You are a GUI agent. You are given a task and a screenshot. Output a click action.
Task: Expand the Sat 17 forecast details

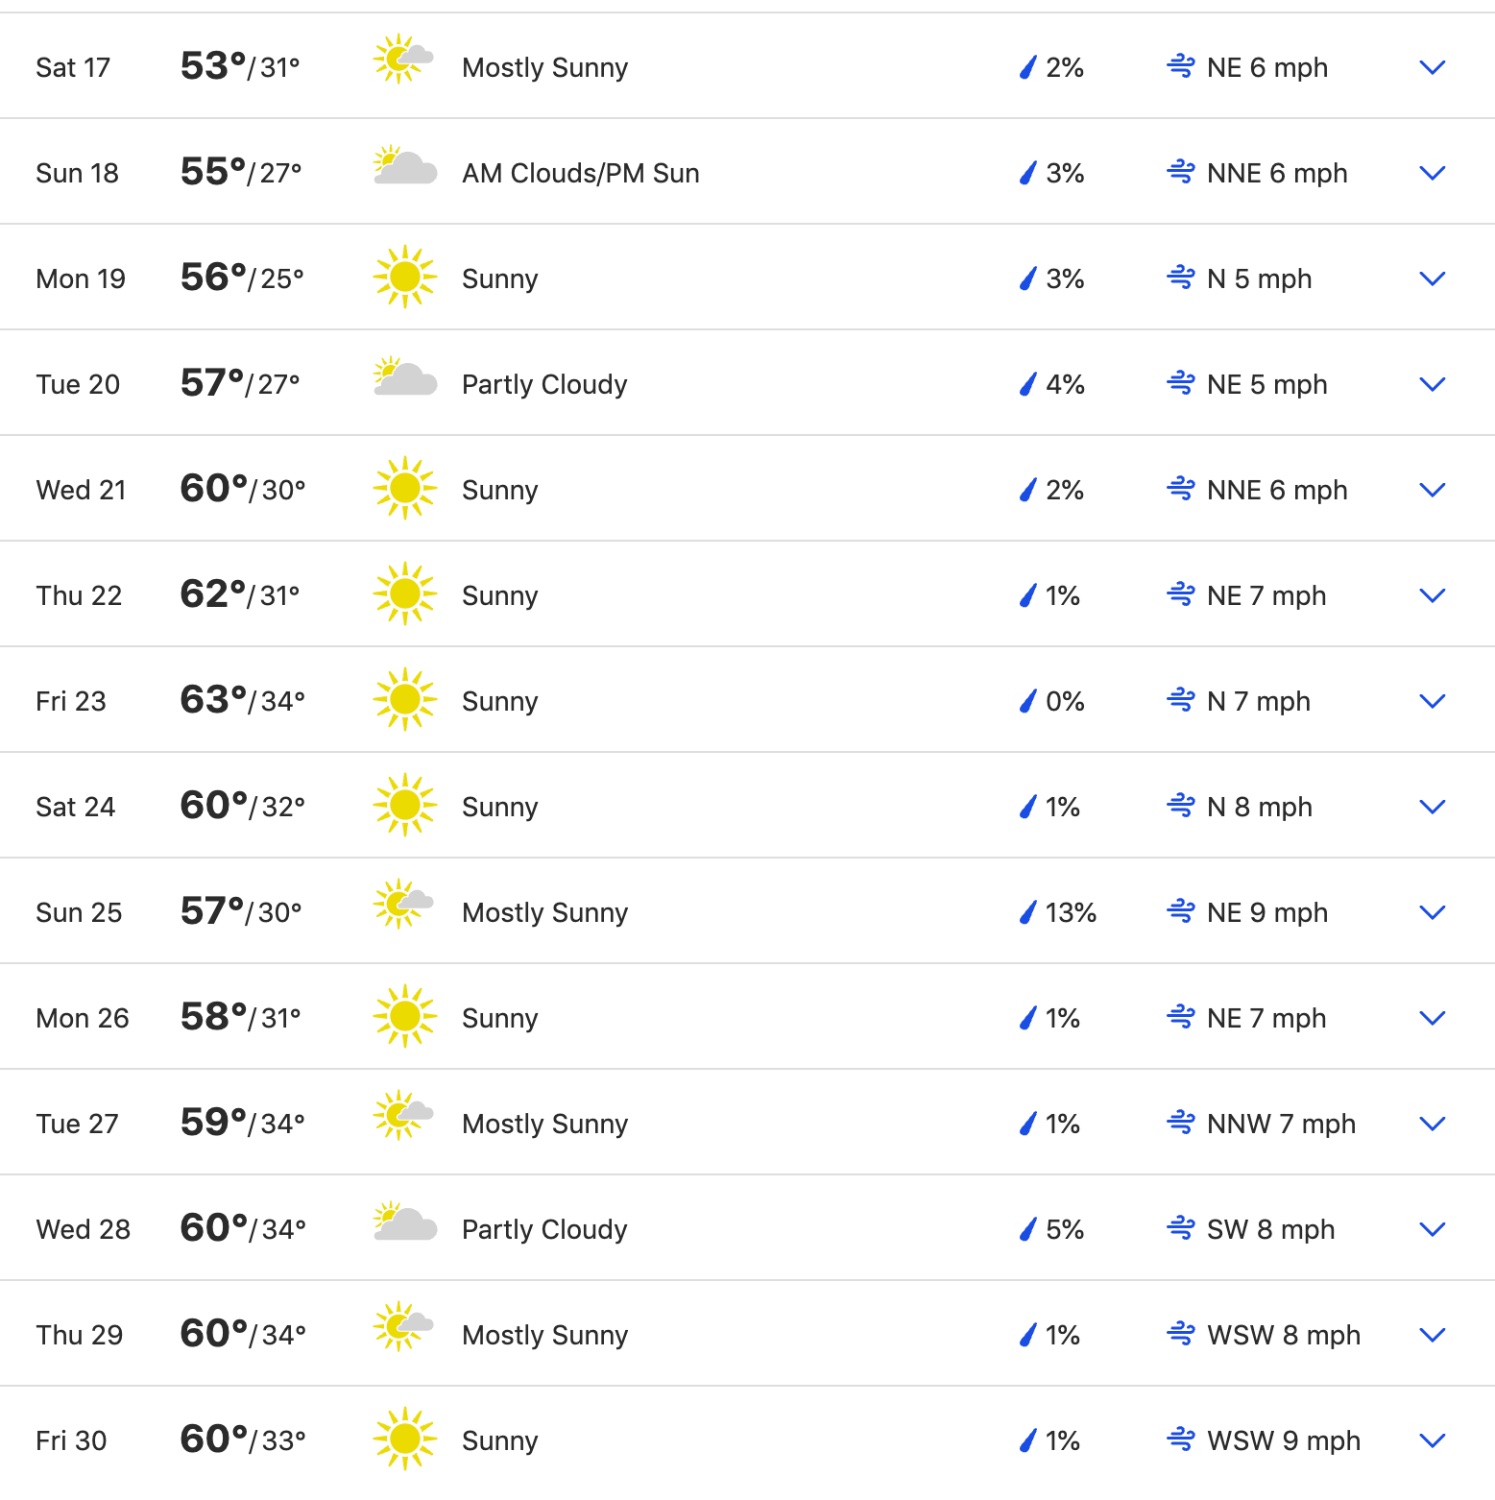(1432, 68)
